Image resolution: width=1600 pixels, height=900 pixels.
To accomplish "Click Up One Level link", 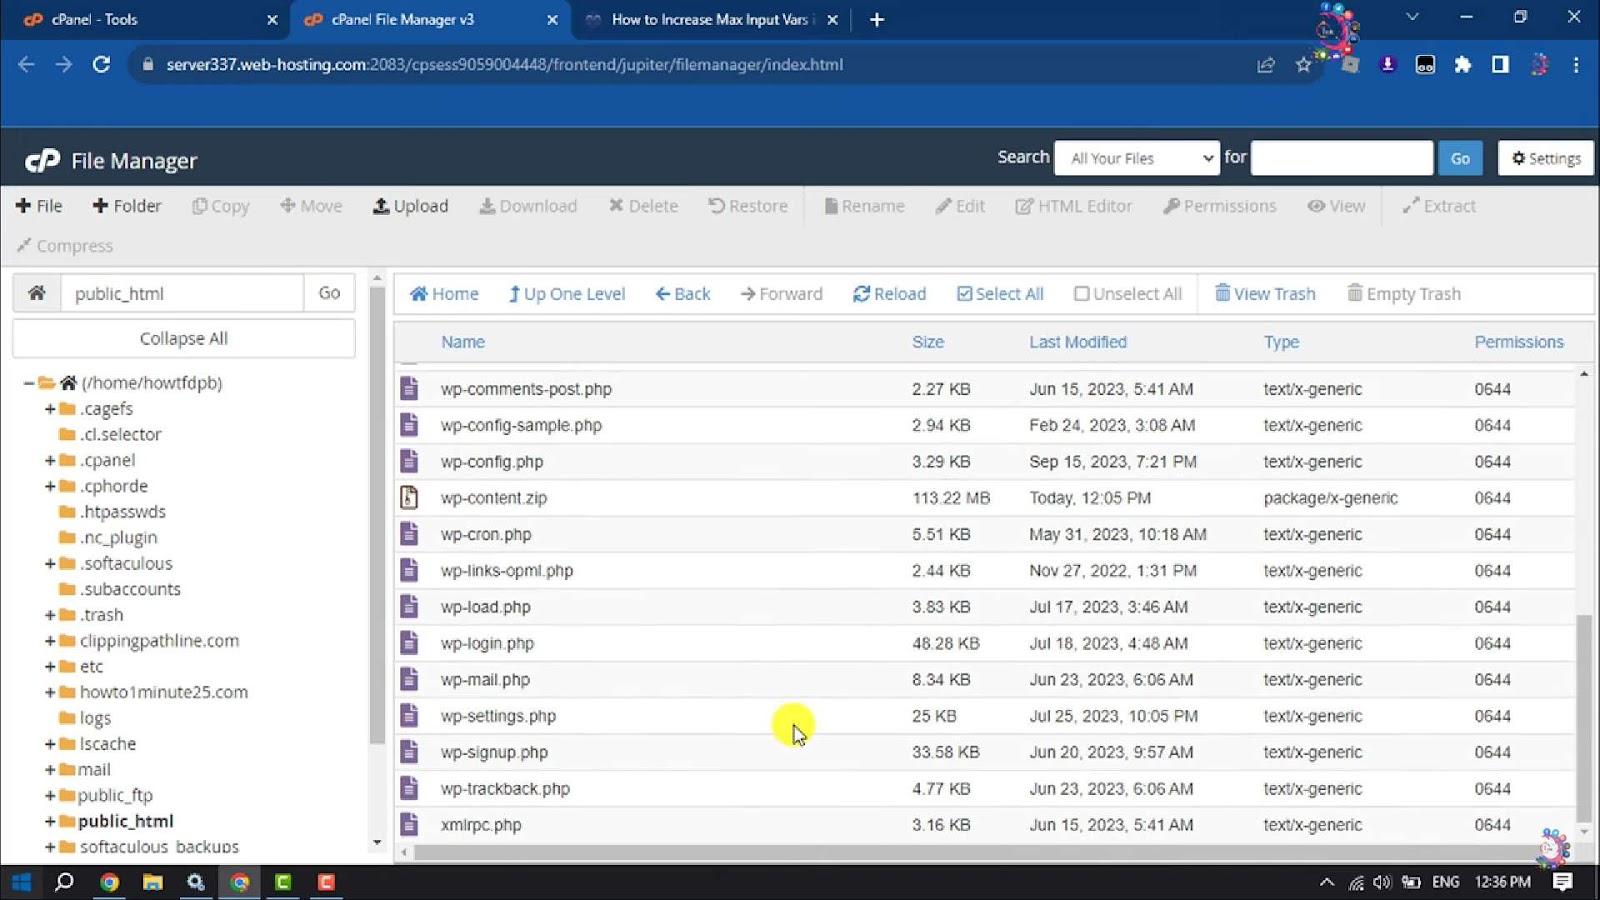I will pos(567,294).
